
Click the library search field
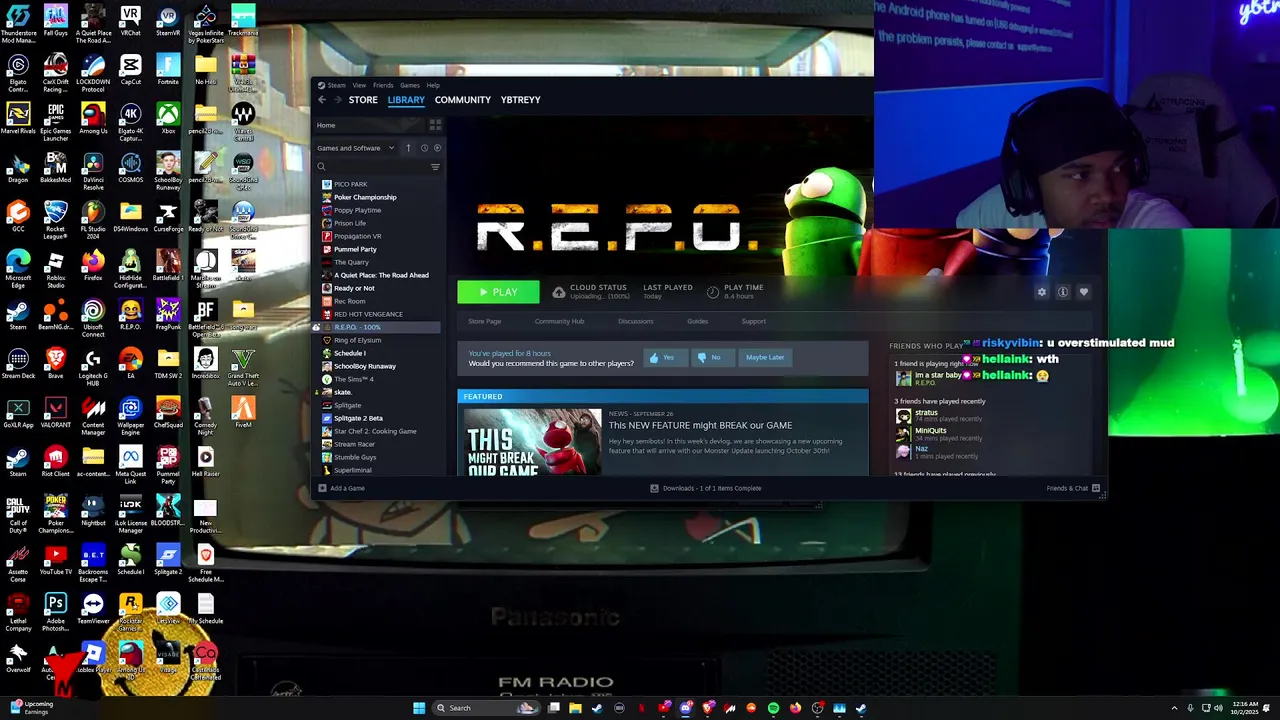click(x=371, y=167)
